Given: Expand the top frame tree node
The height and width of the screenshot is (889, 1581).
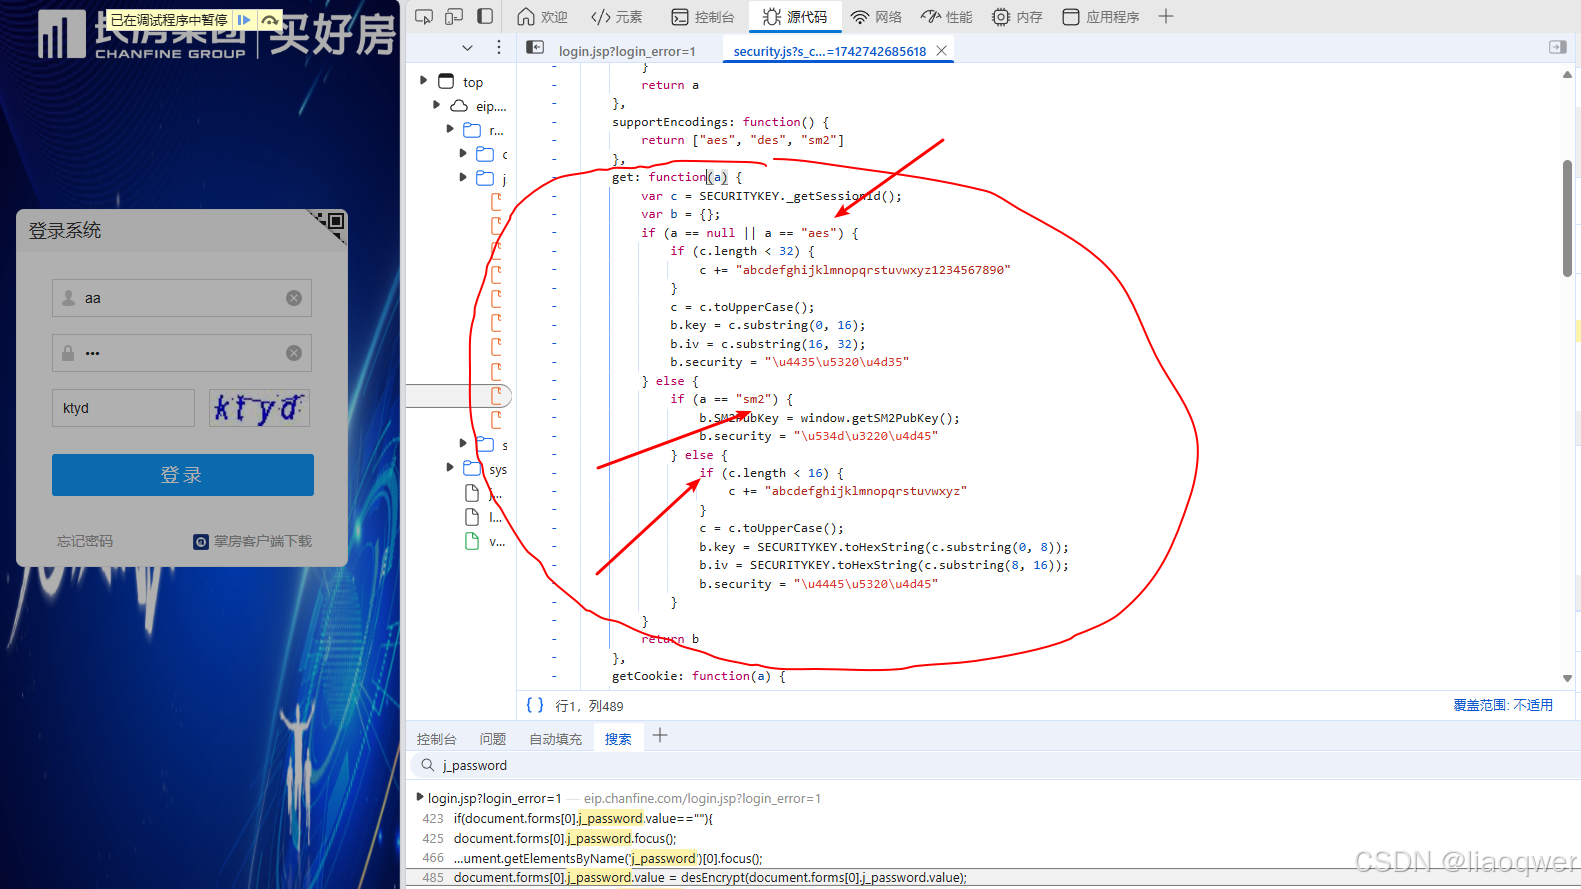Looking at the screenshot, I should click(424, 81).
